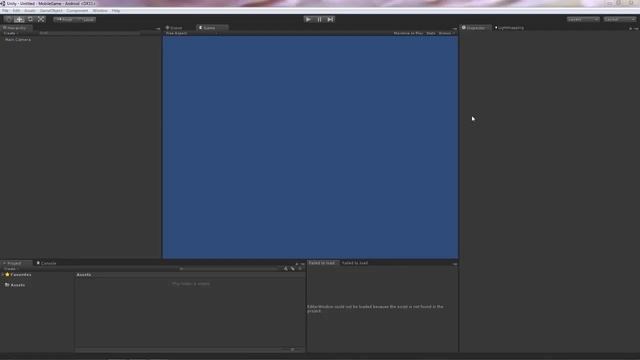Toggle the Project panel lock icon
640x360 pixels.
297,264
